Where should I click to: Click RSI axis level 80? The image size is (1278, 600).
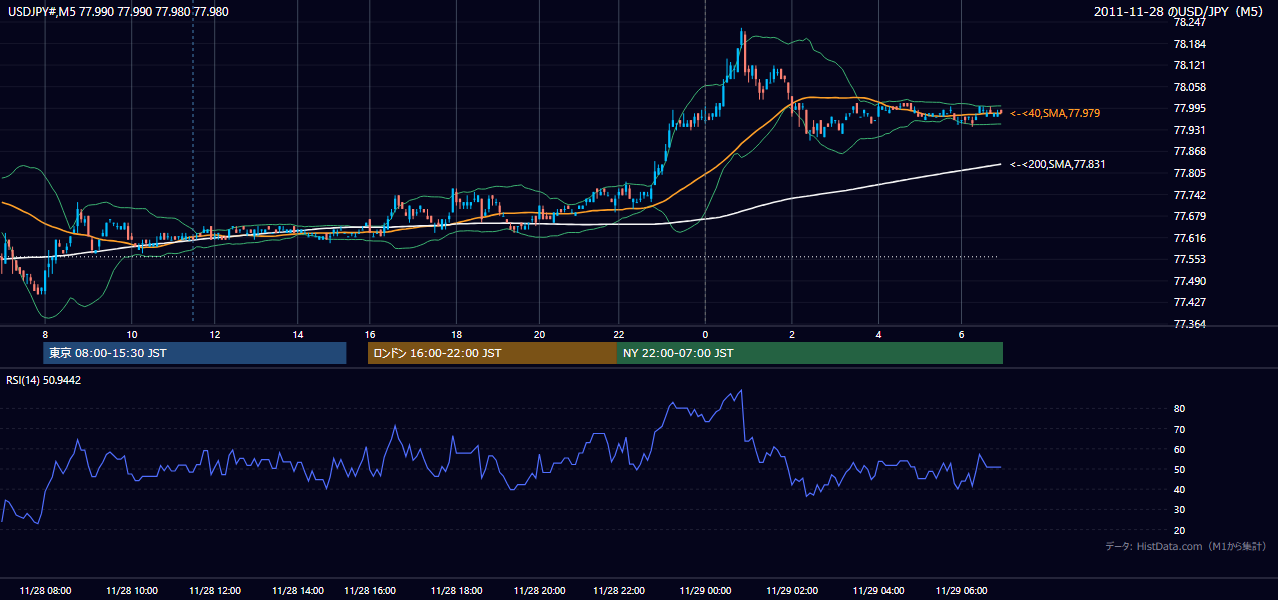pyautogui.click(x=1180, y=409)
